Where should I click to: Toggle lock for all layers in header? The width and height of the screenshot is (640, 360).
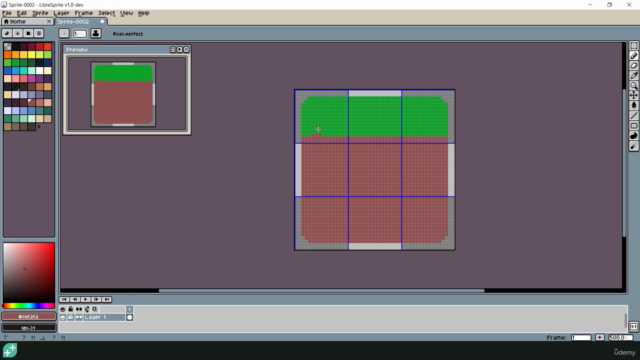click(71, 309)
